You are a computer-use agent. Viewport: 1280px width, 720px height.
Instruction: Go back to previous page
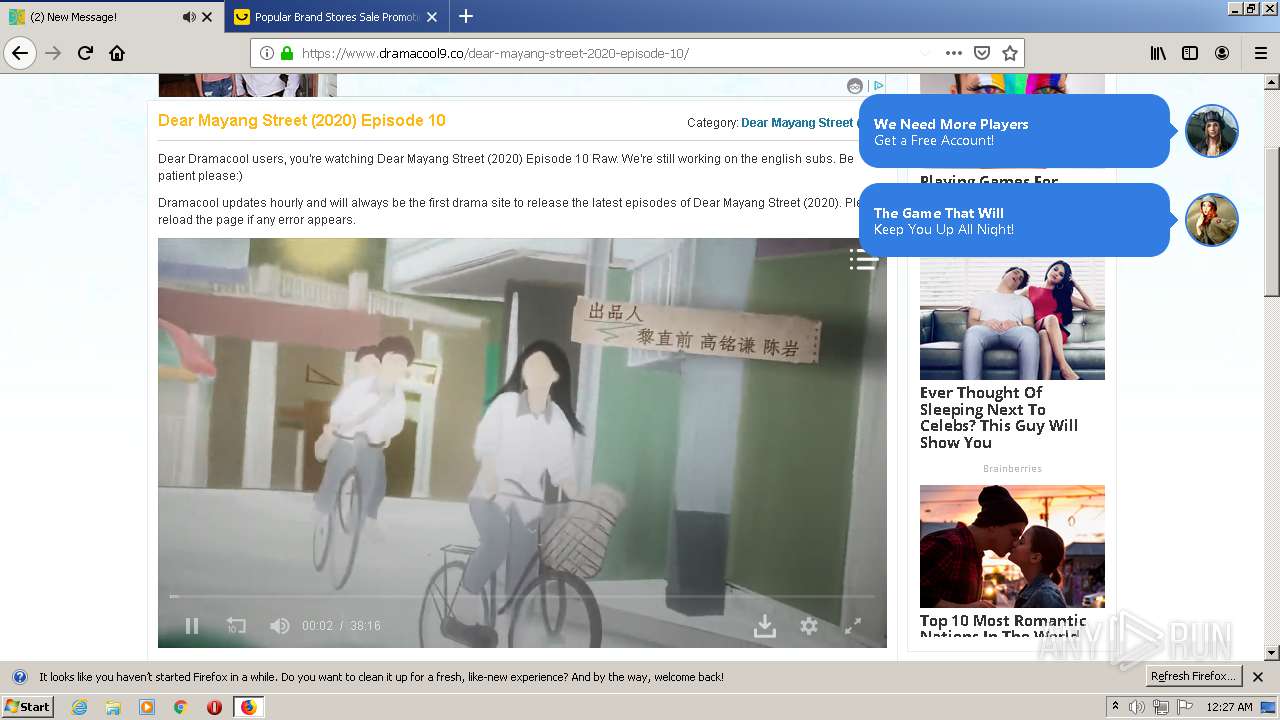pos(20,53)
